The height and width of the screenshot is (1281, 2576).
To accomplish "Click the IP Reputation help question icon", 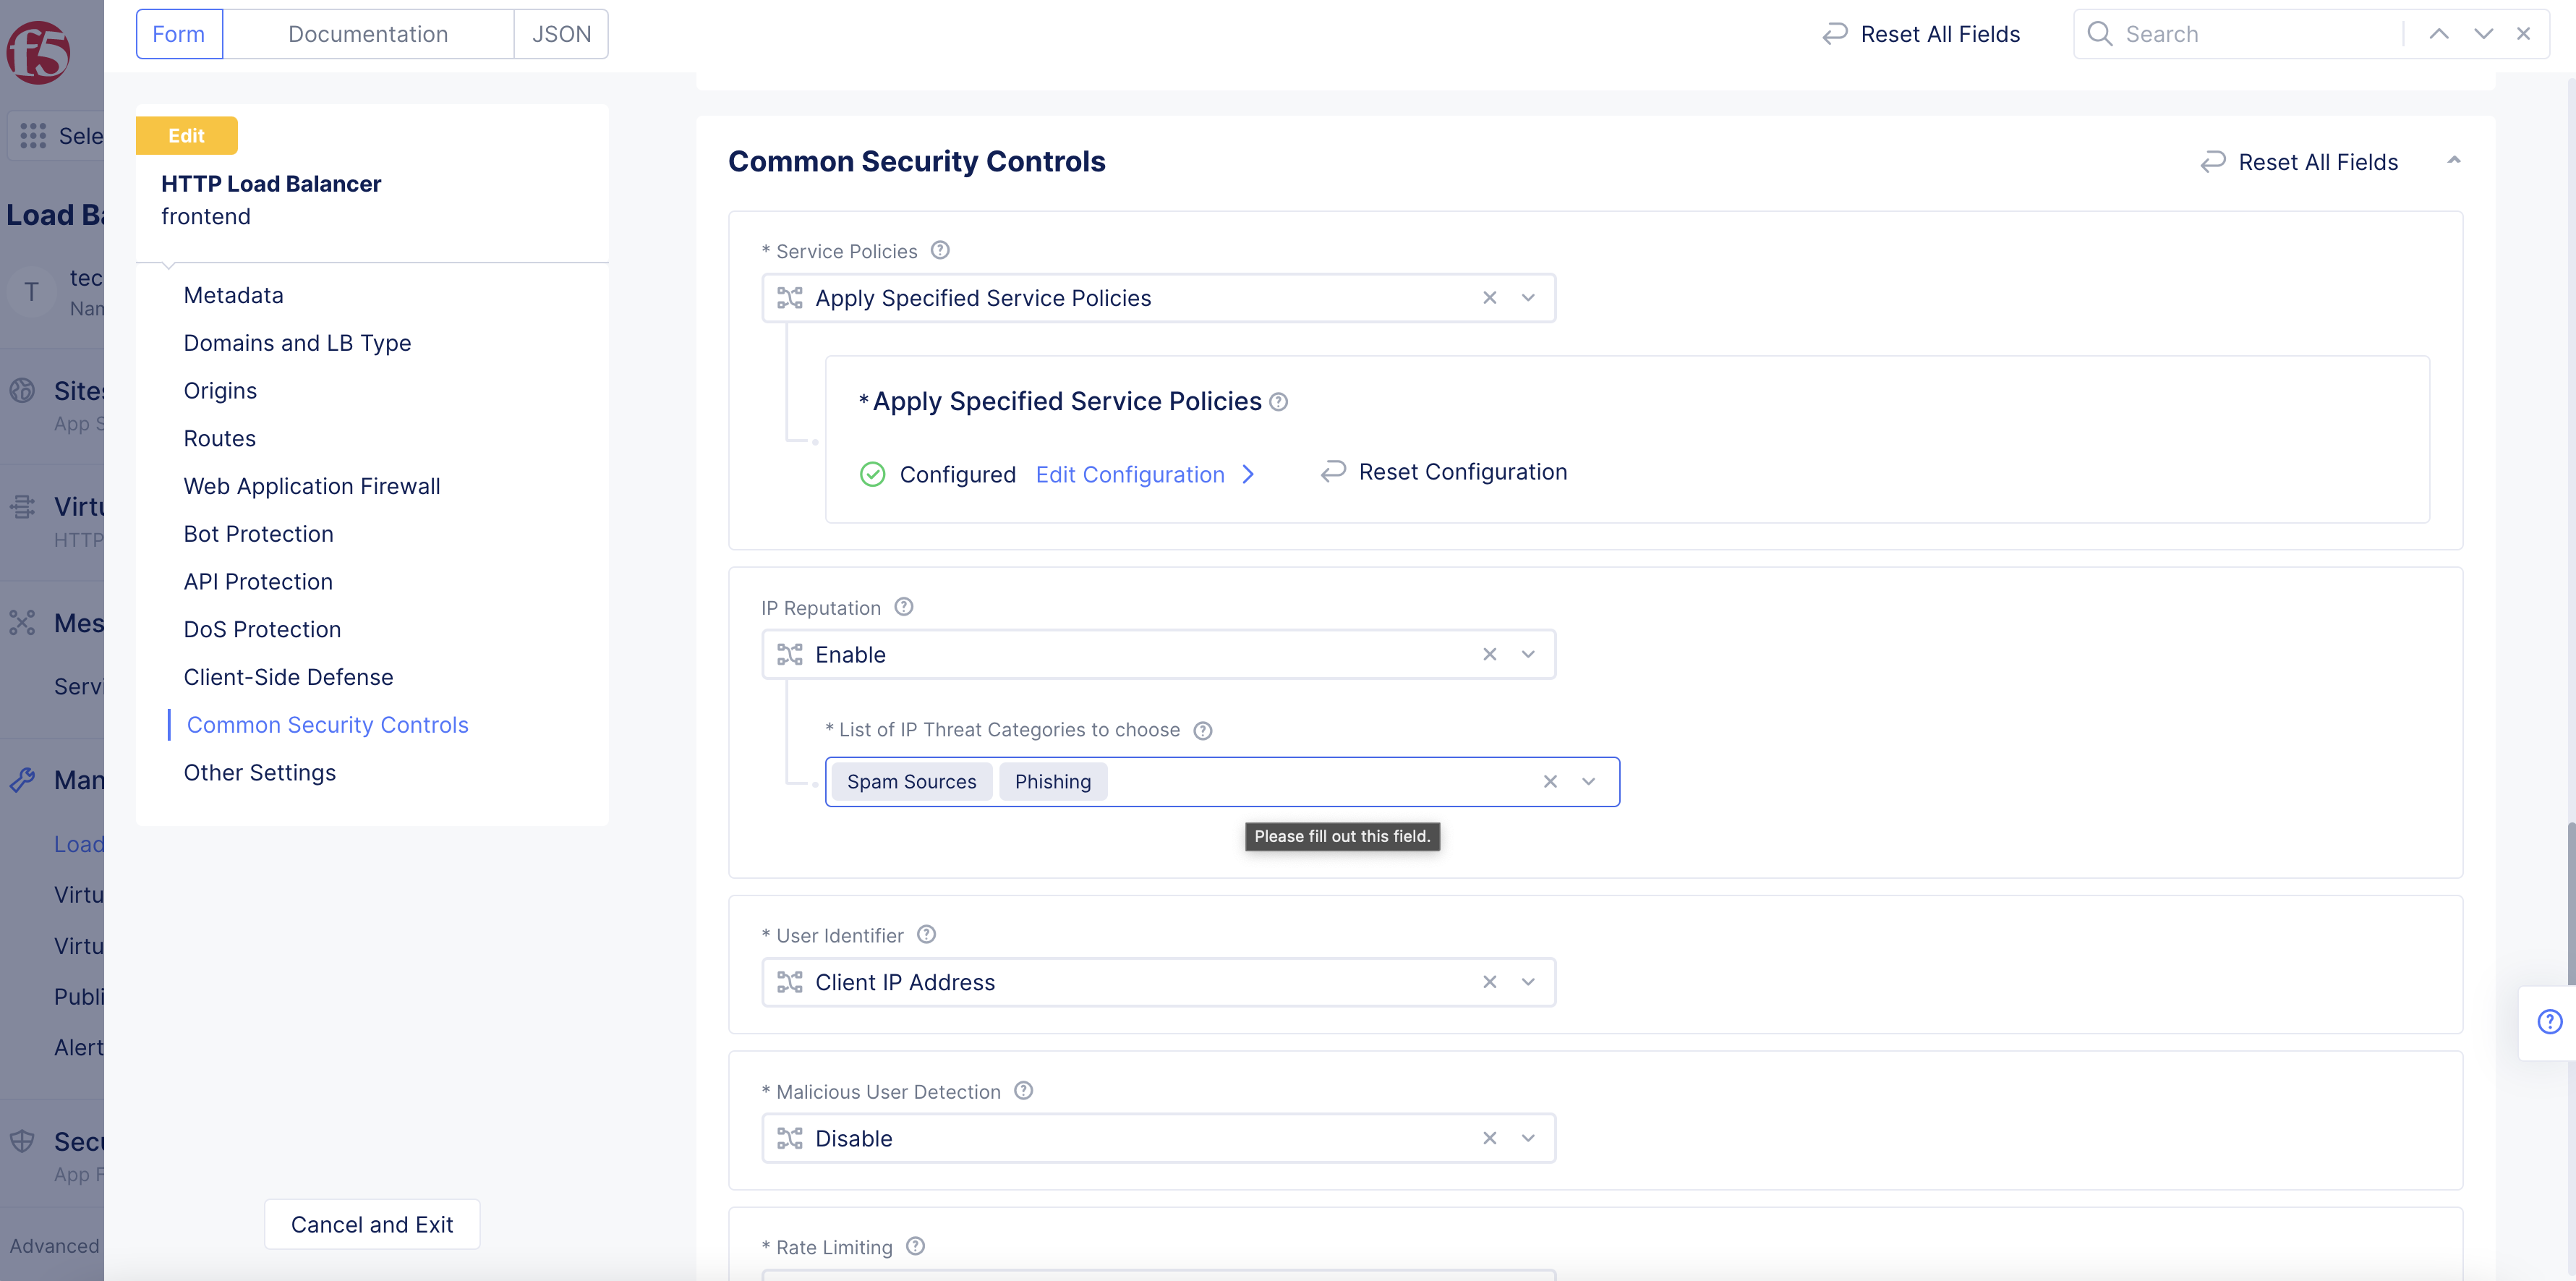I will point(903,607).
